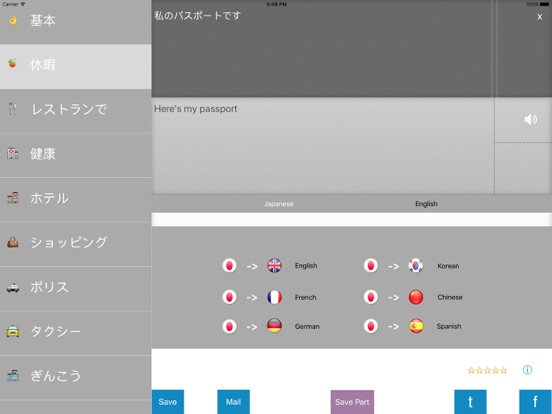Image resolution: width=552 pixels, height=414 pixels.
Task: Click the UK flag icon
Action: click(x=274, y=266)
